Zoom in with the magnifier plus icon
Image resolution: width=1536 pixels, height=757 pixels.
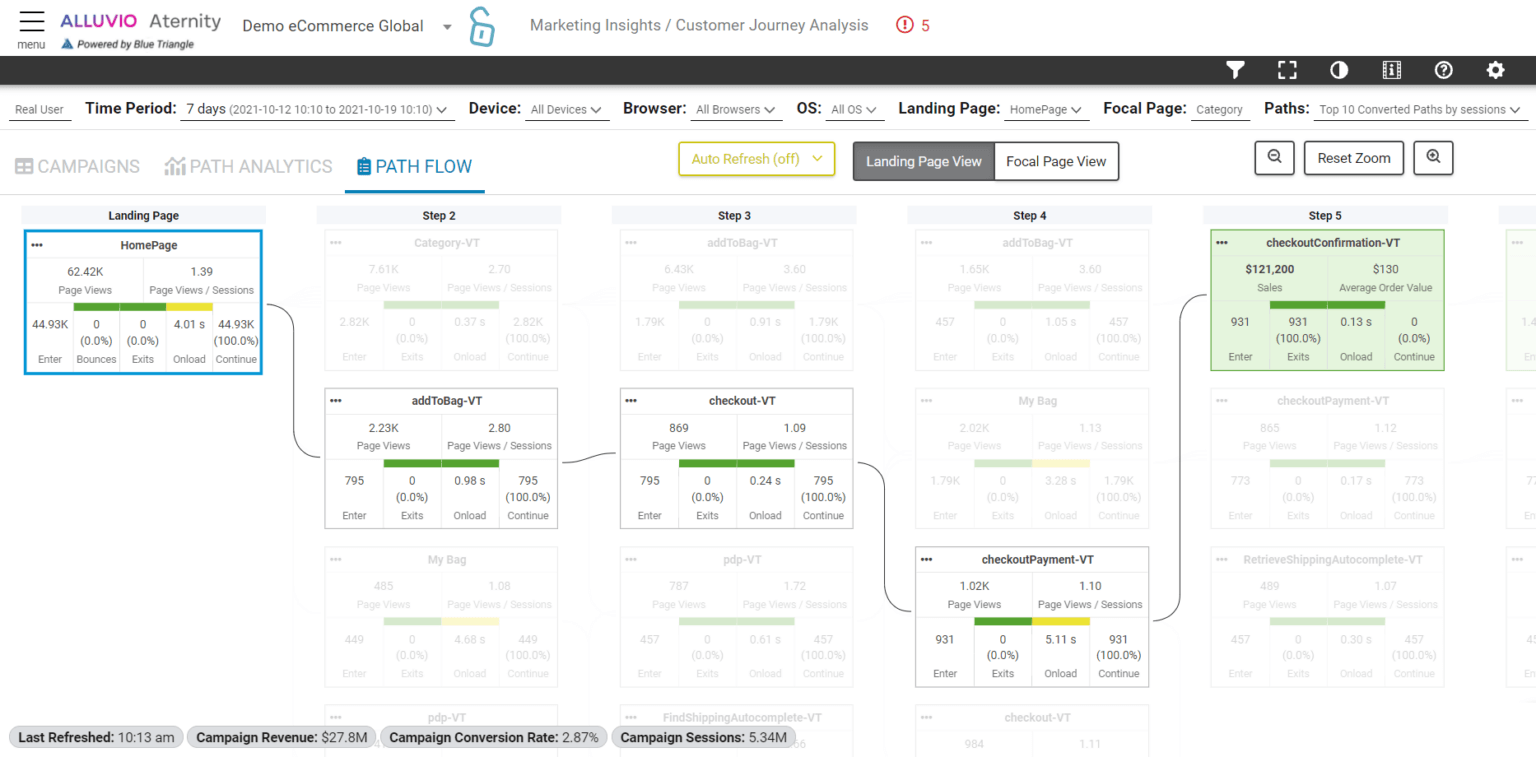coord(1433,157)
